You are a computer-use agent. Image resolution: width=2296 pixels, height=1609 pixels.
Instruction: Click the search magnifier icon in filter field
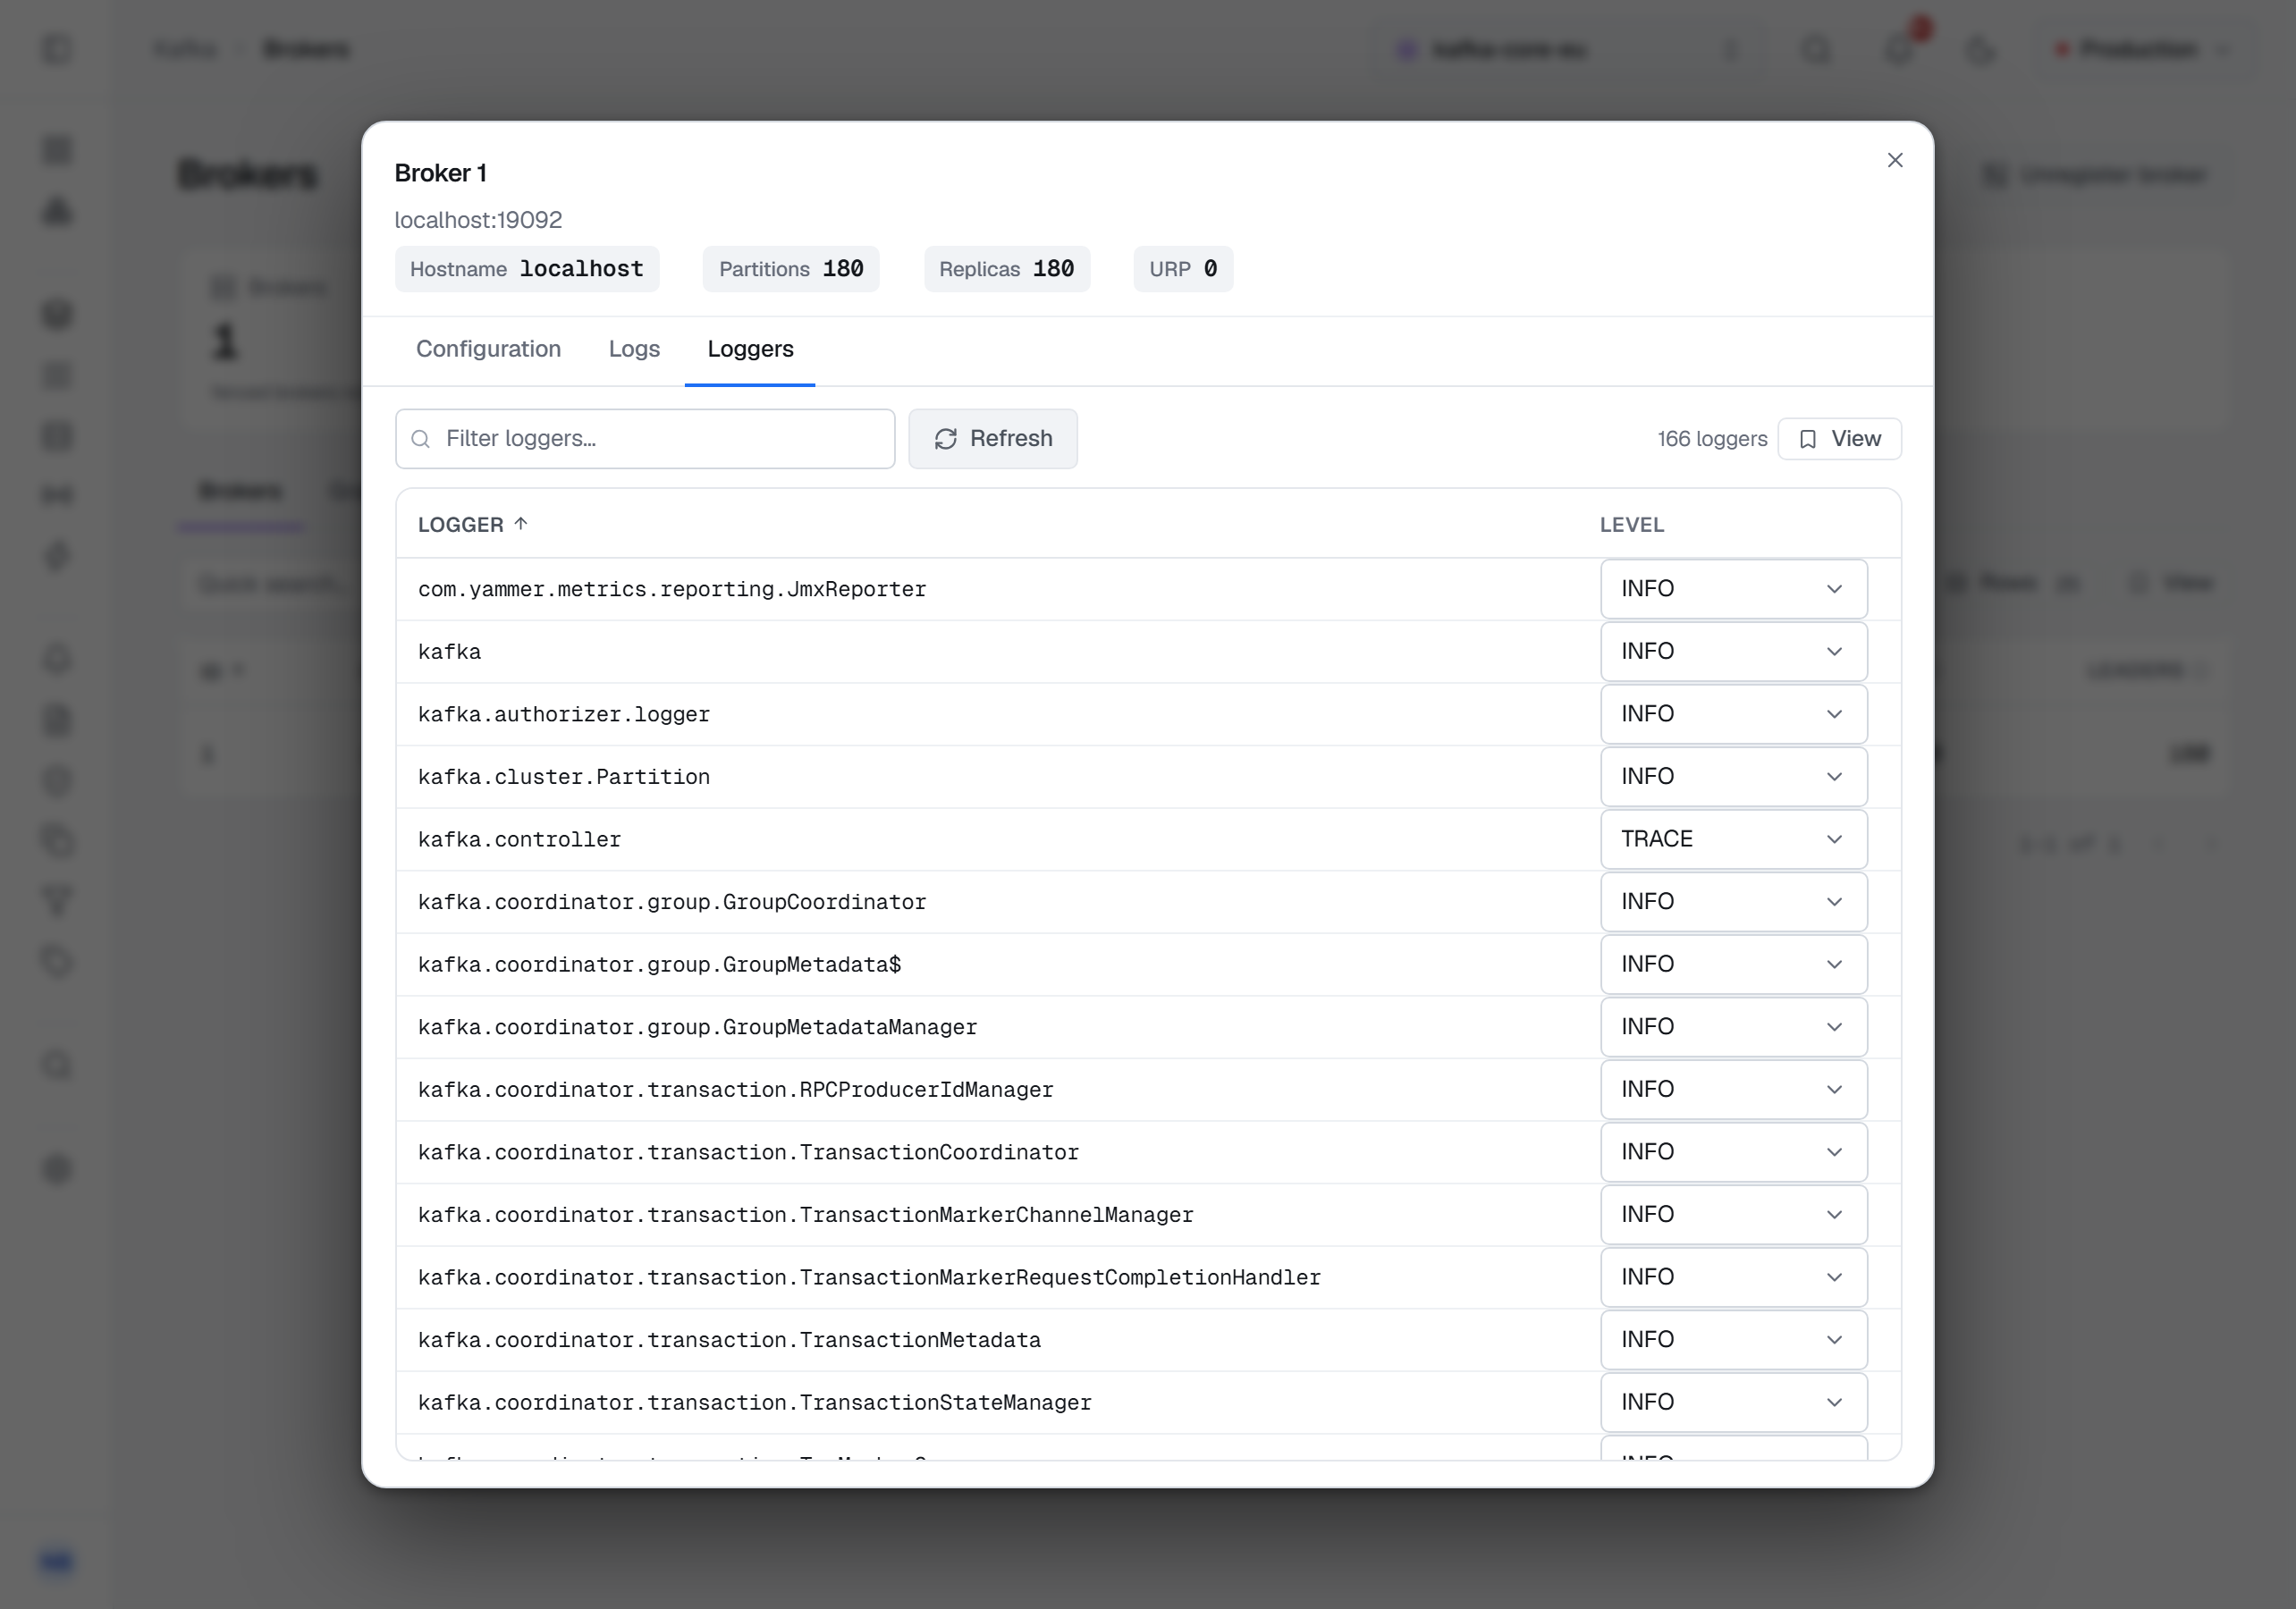[x=421, y=439]
